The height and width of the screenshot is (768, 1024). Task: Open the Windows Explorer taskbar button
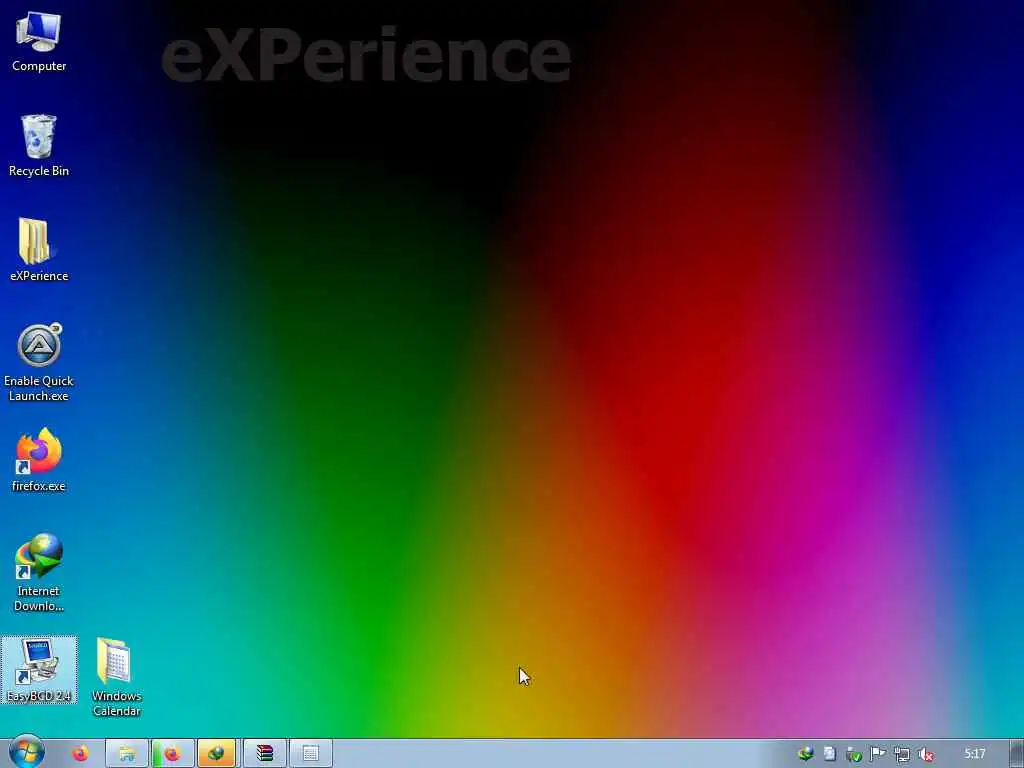pyautogui.click(x=127, y=754)
